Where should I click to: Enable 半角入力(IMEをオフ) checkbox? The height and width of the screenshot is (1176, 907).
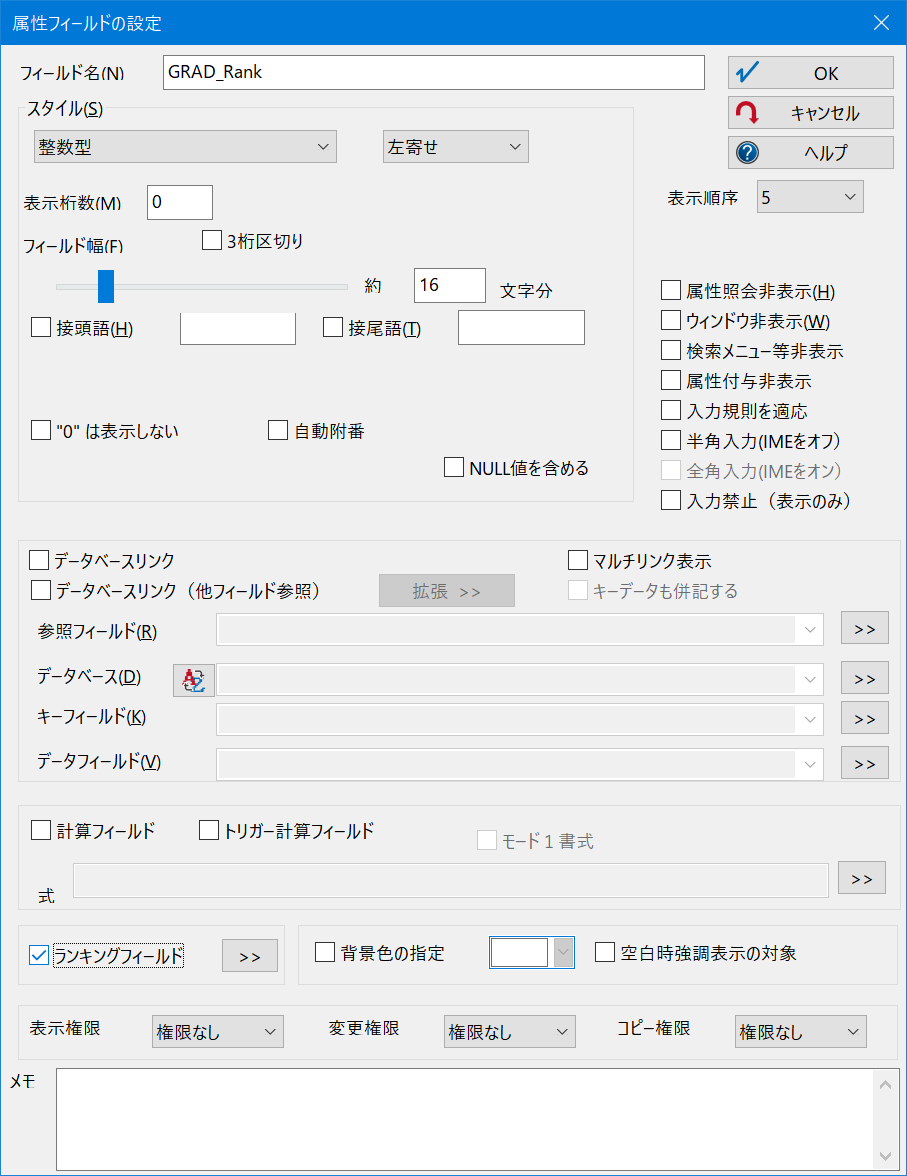[671, 440]
